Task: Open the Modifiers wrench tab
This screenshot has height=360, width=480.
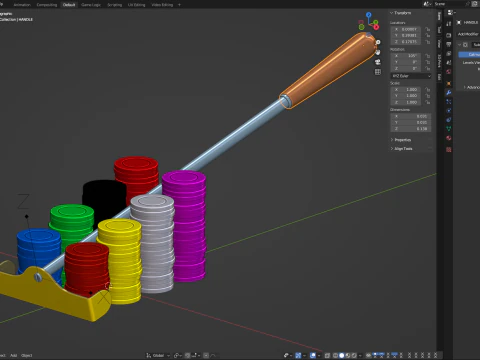Action: point(449,93)
